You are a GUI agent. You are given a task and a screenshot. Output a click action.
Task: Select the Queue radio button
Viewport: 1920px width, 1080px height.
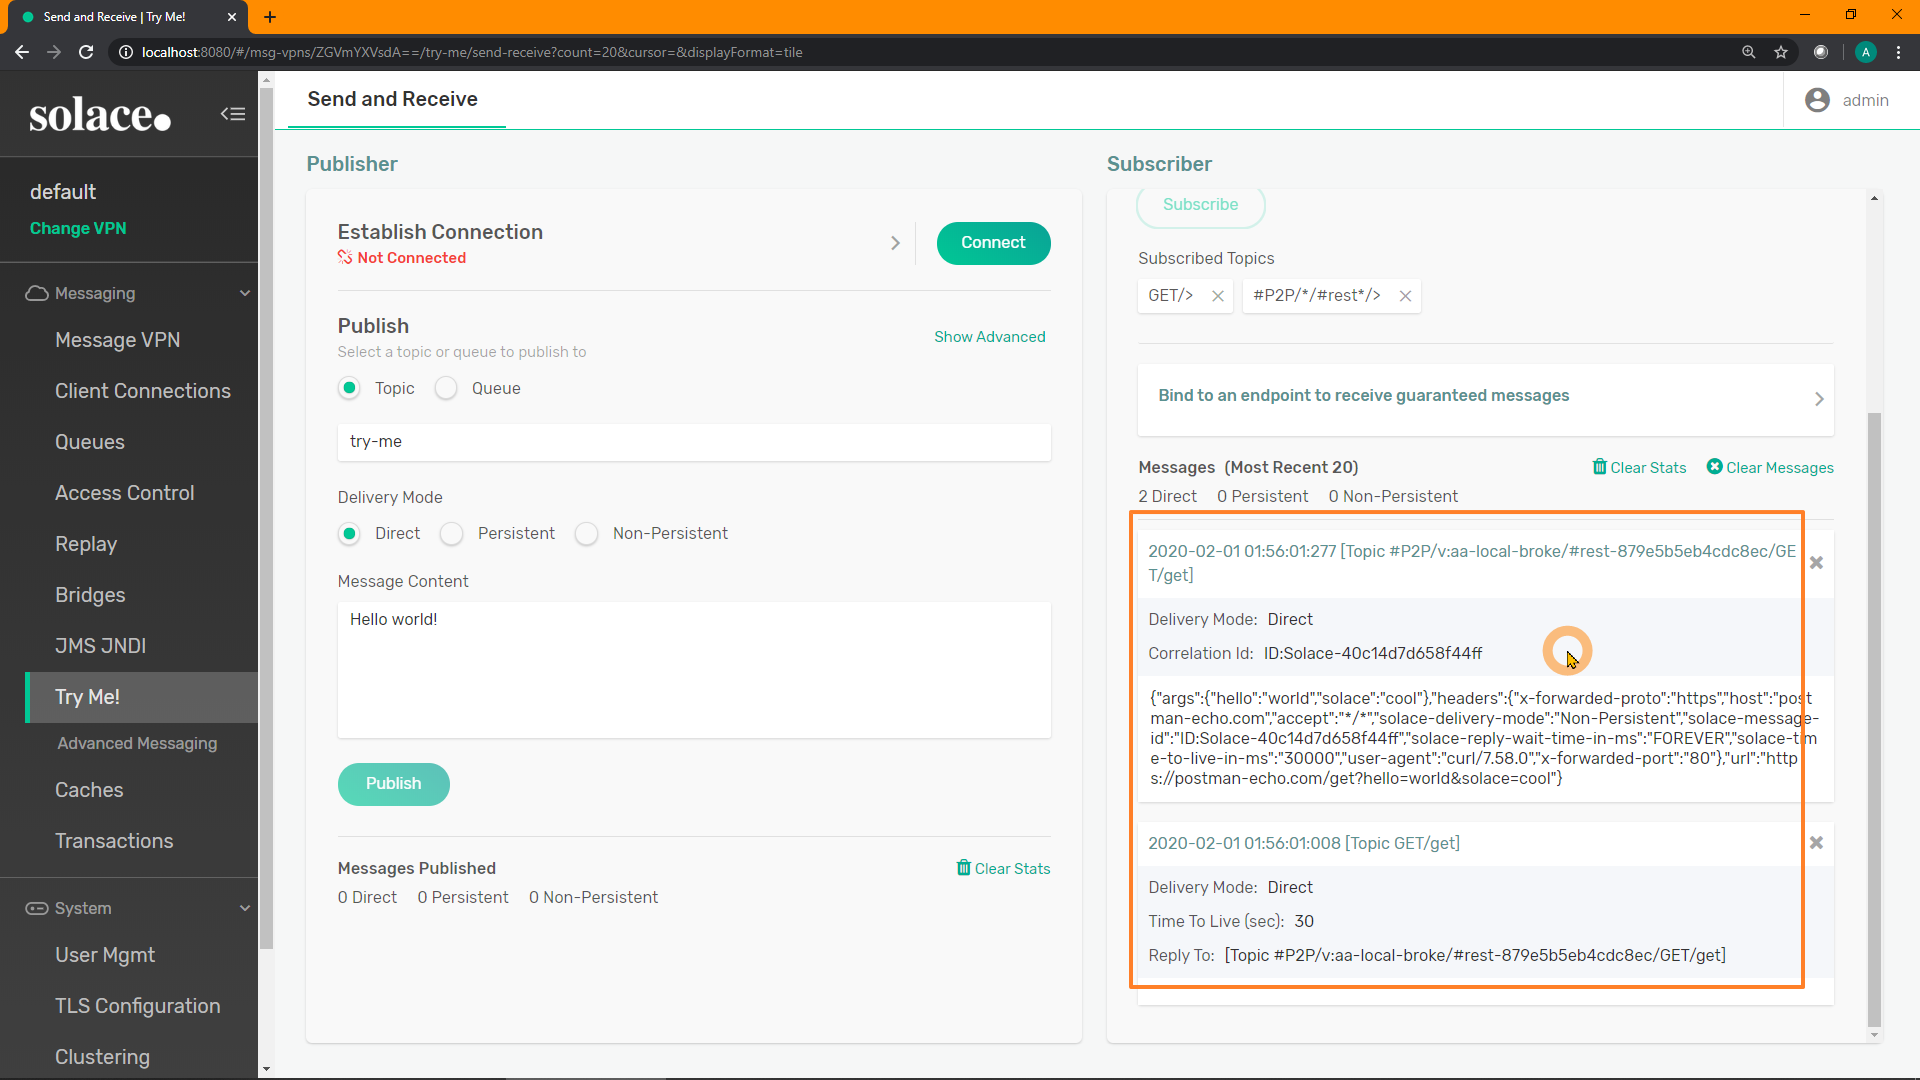[x=446, y=388]
